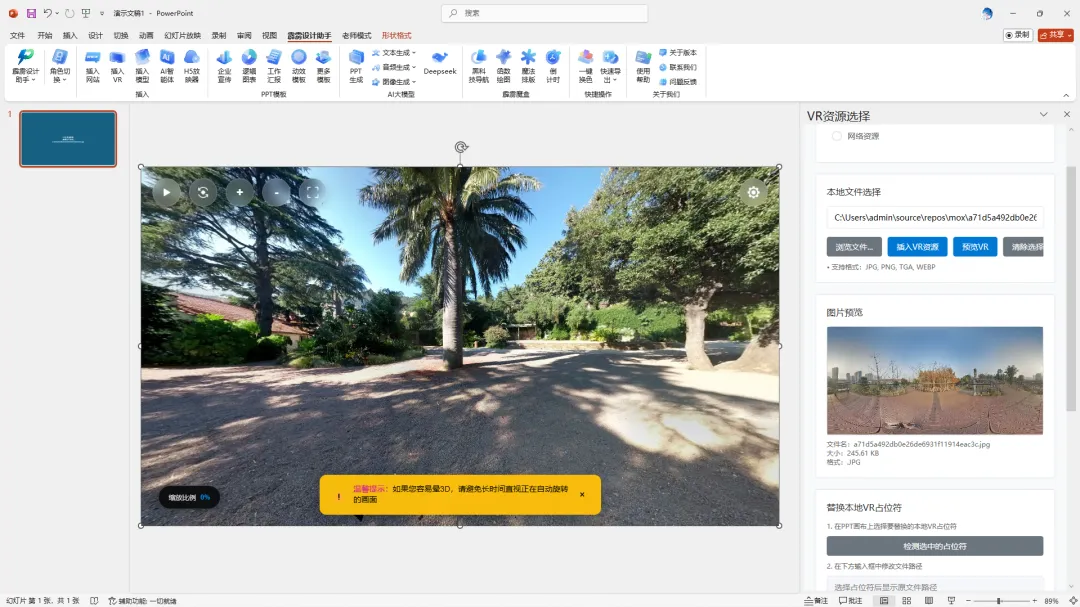Screen dimensions: 1080x607
Task: Adjust the zoom slider in status bar
Action: (x=999, y=601)
